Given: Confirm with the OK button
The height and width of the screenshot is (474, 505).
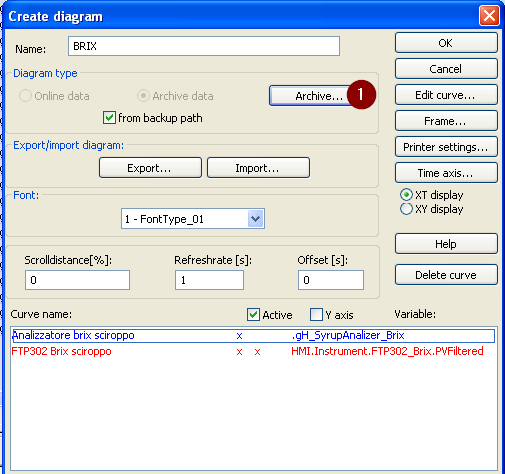Looking at the screenshot, I should point(446,43).
